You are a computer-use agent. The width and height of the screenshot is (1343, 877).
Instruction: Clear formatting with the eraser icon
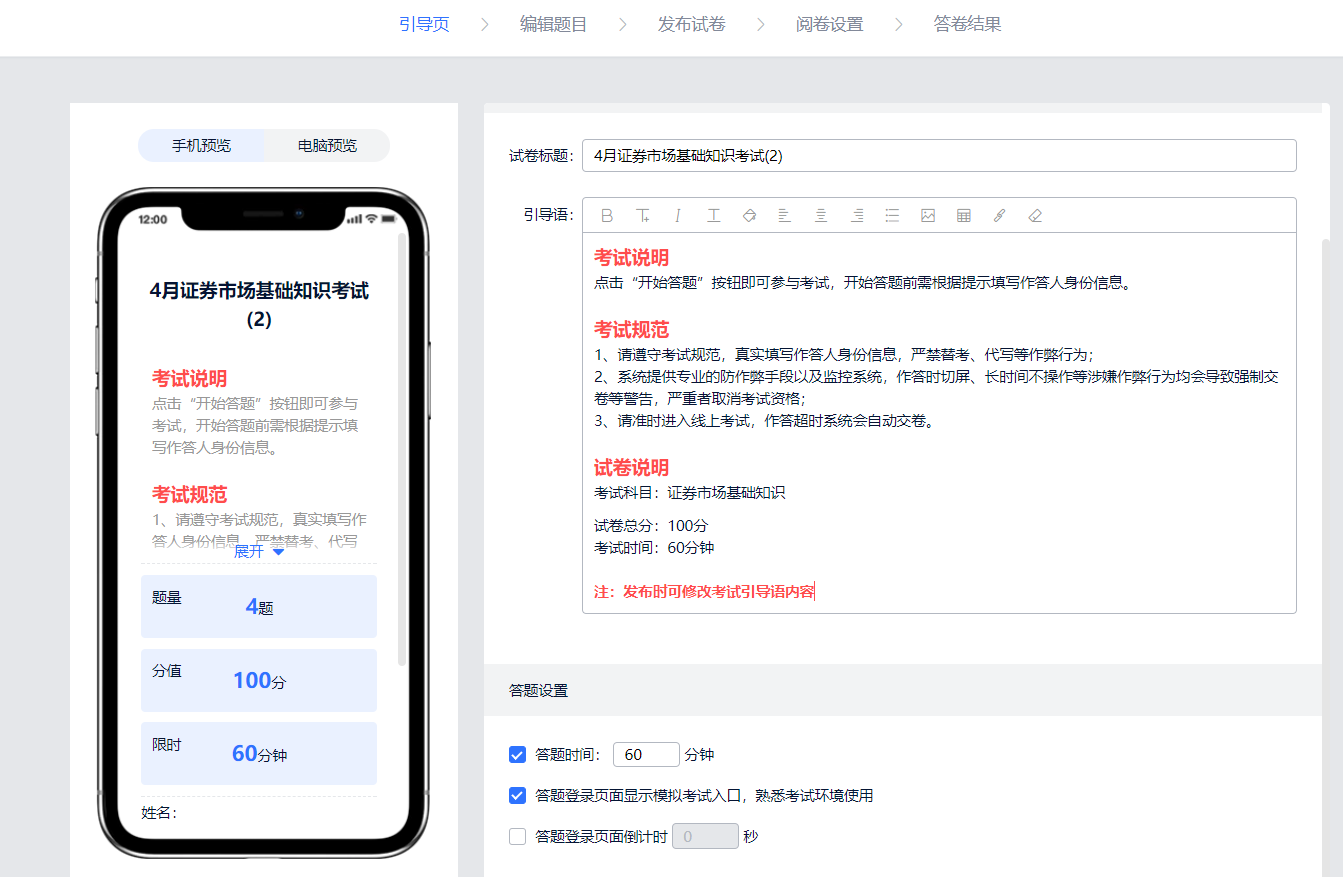[x=1035, y=215]
